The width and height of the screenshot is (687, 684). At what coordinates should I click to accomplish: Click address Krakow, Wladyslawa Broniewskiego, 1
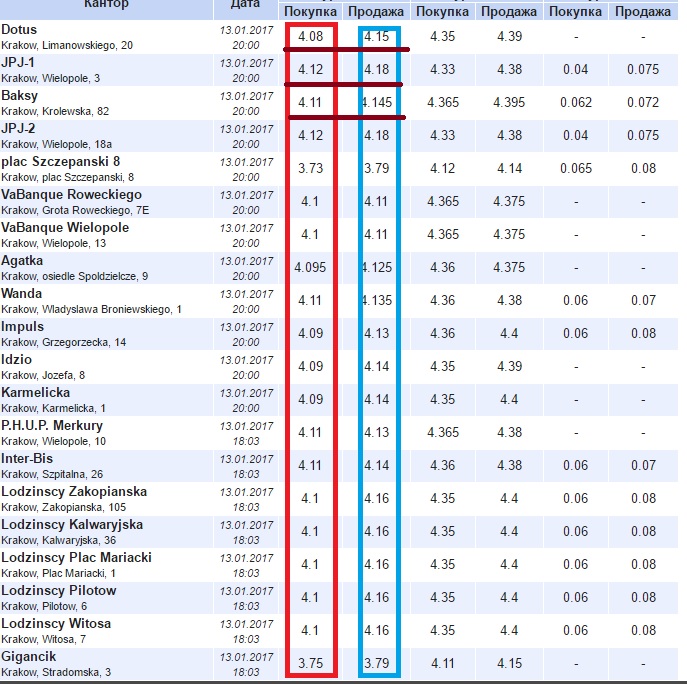91,310
